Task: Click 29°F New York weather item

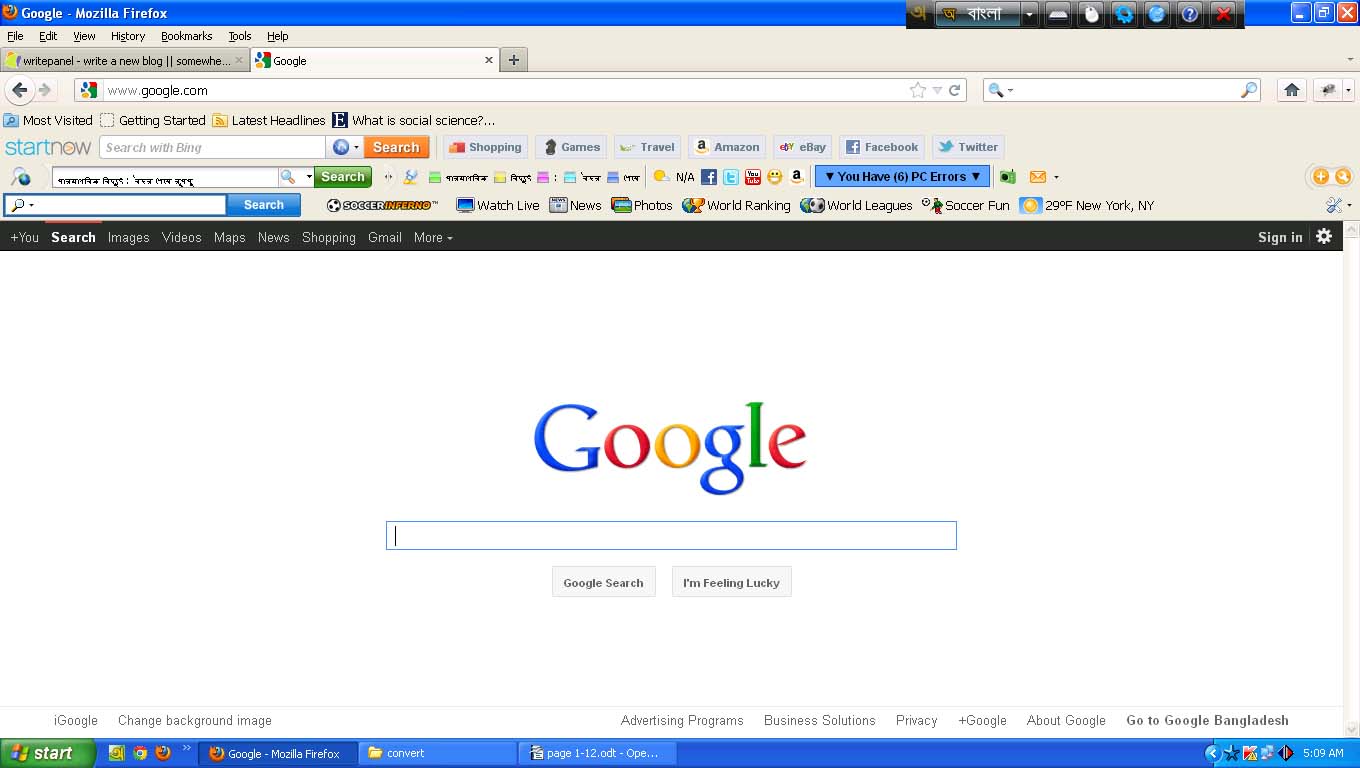Action: (1087, 205)
